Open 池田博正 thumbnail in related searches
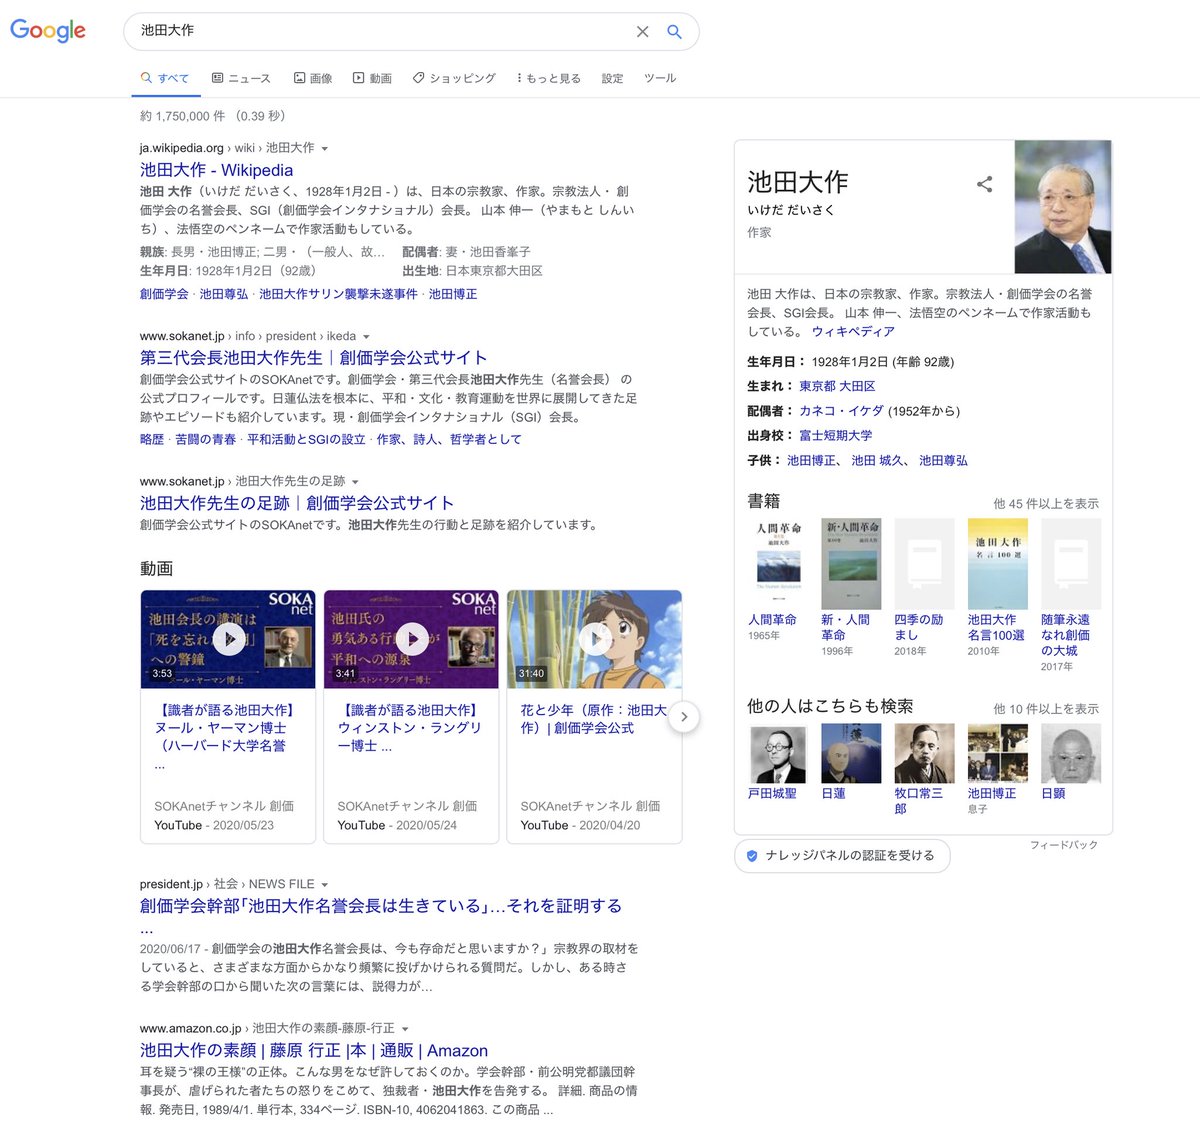The height and width of the screenshot is (1134, 1200). pos(998,753)
